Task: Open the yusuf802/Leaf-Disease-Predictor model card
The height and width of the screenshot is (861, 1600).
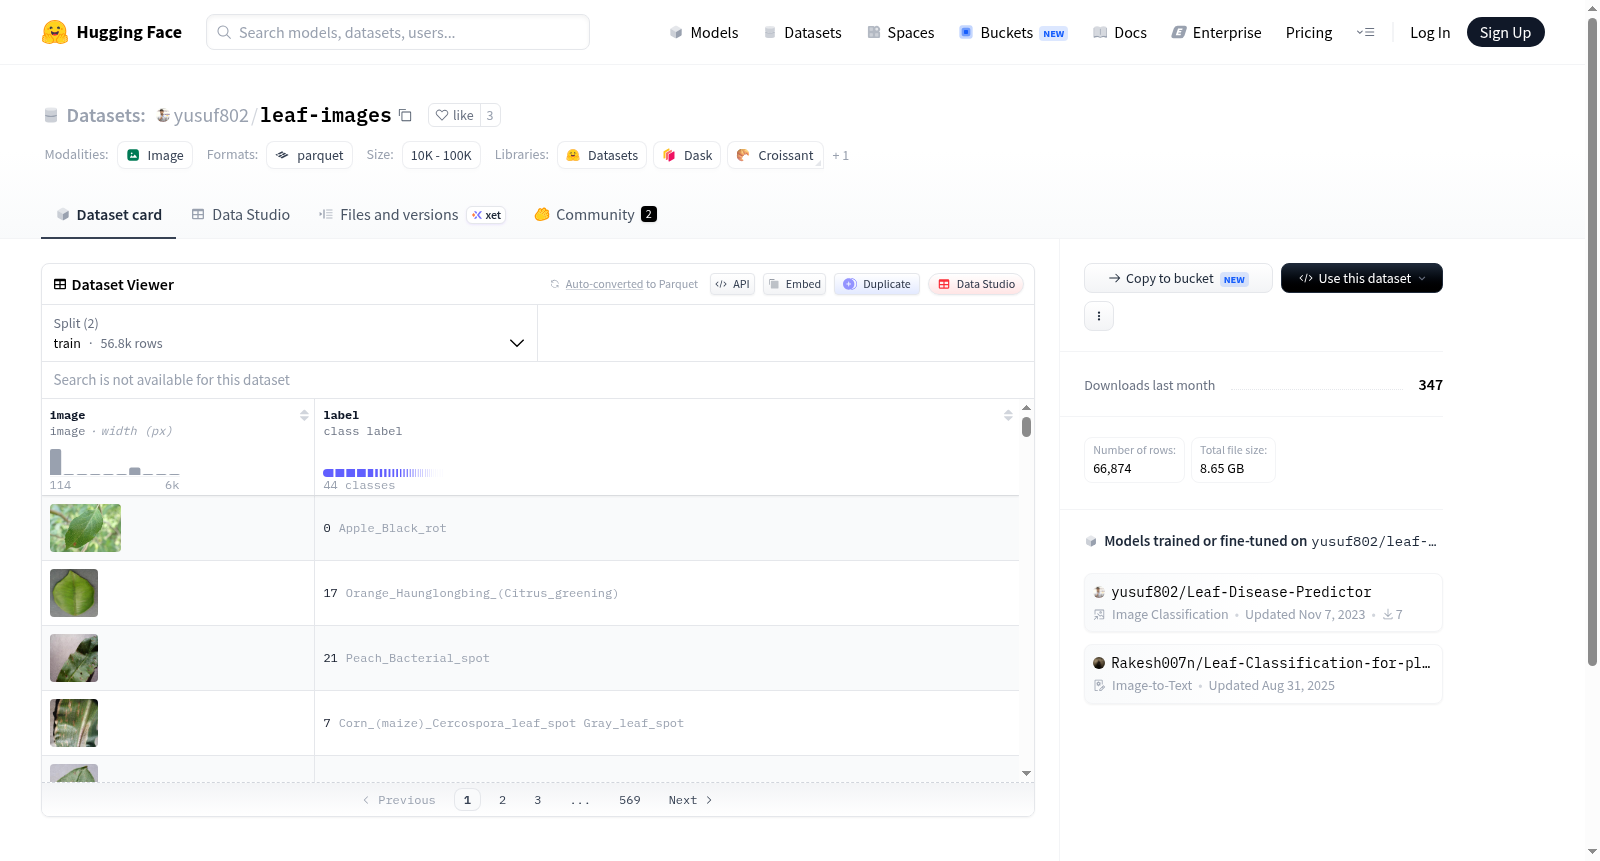Action: pyautogui.click(x=1263, y=602)
